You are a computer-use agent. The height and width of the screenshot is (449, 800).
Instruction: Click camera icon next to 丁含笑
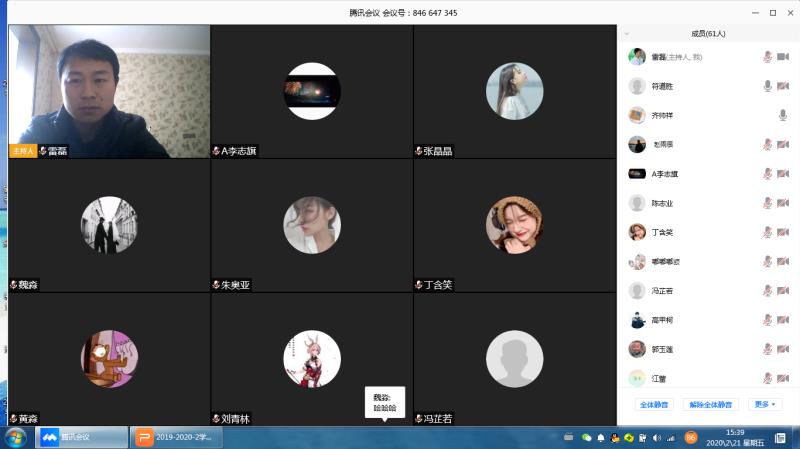782,232
